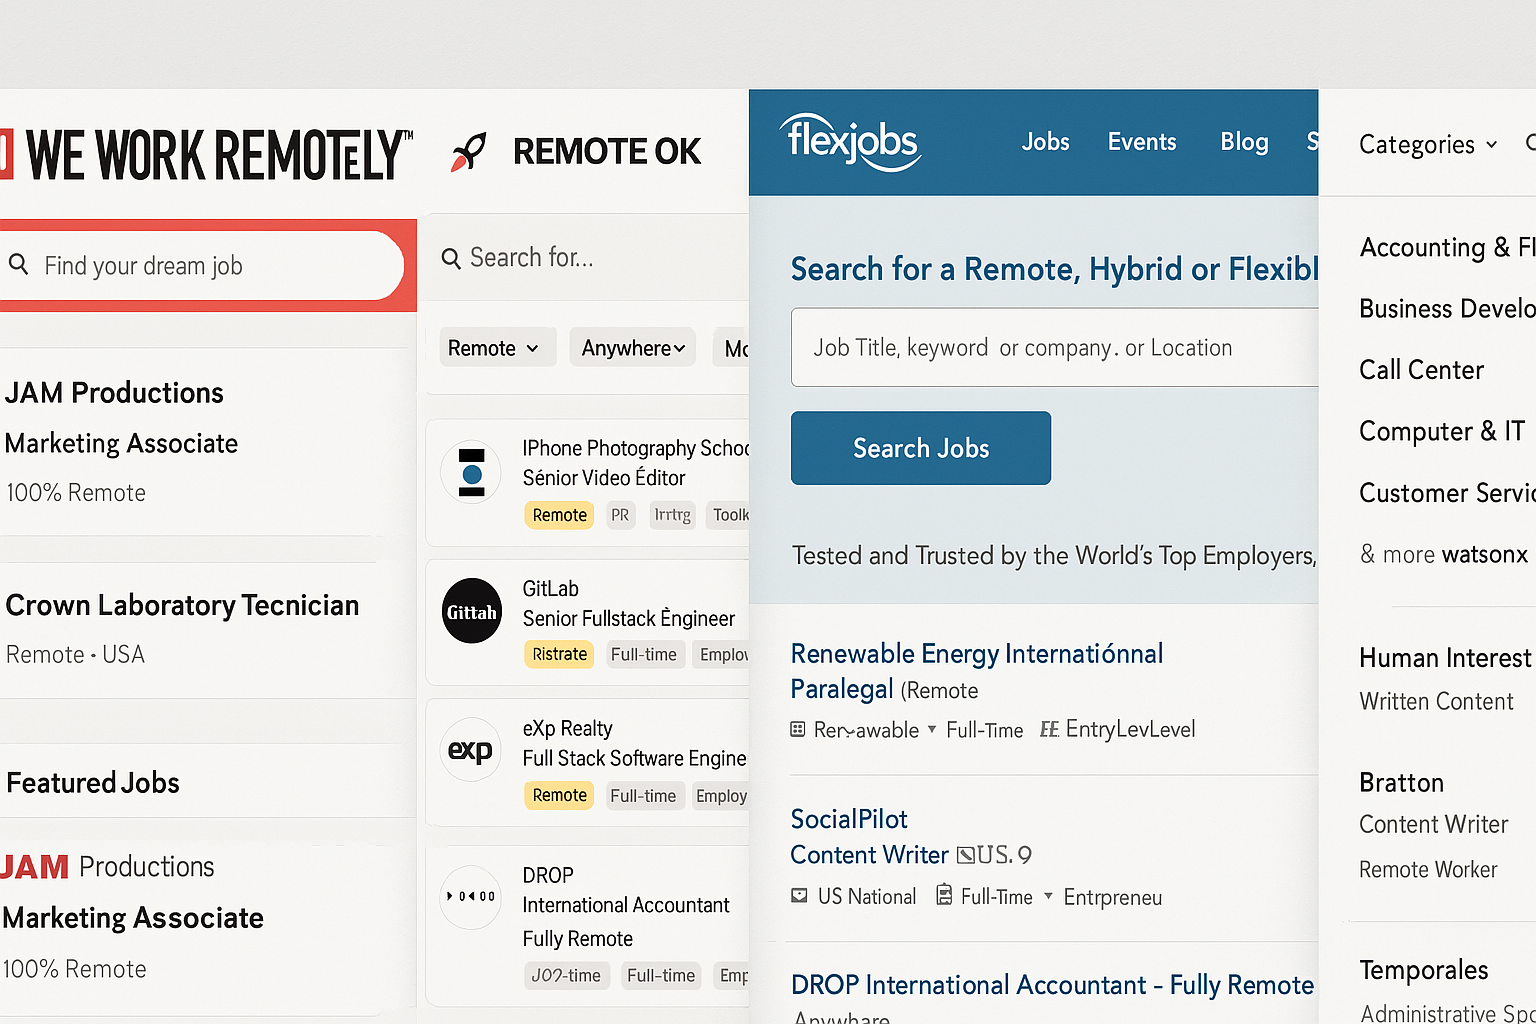Open the SocialPilot company link
Image resolution: width=1536 pixels, height=1024 pixels.
tap(849, 819)
